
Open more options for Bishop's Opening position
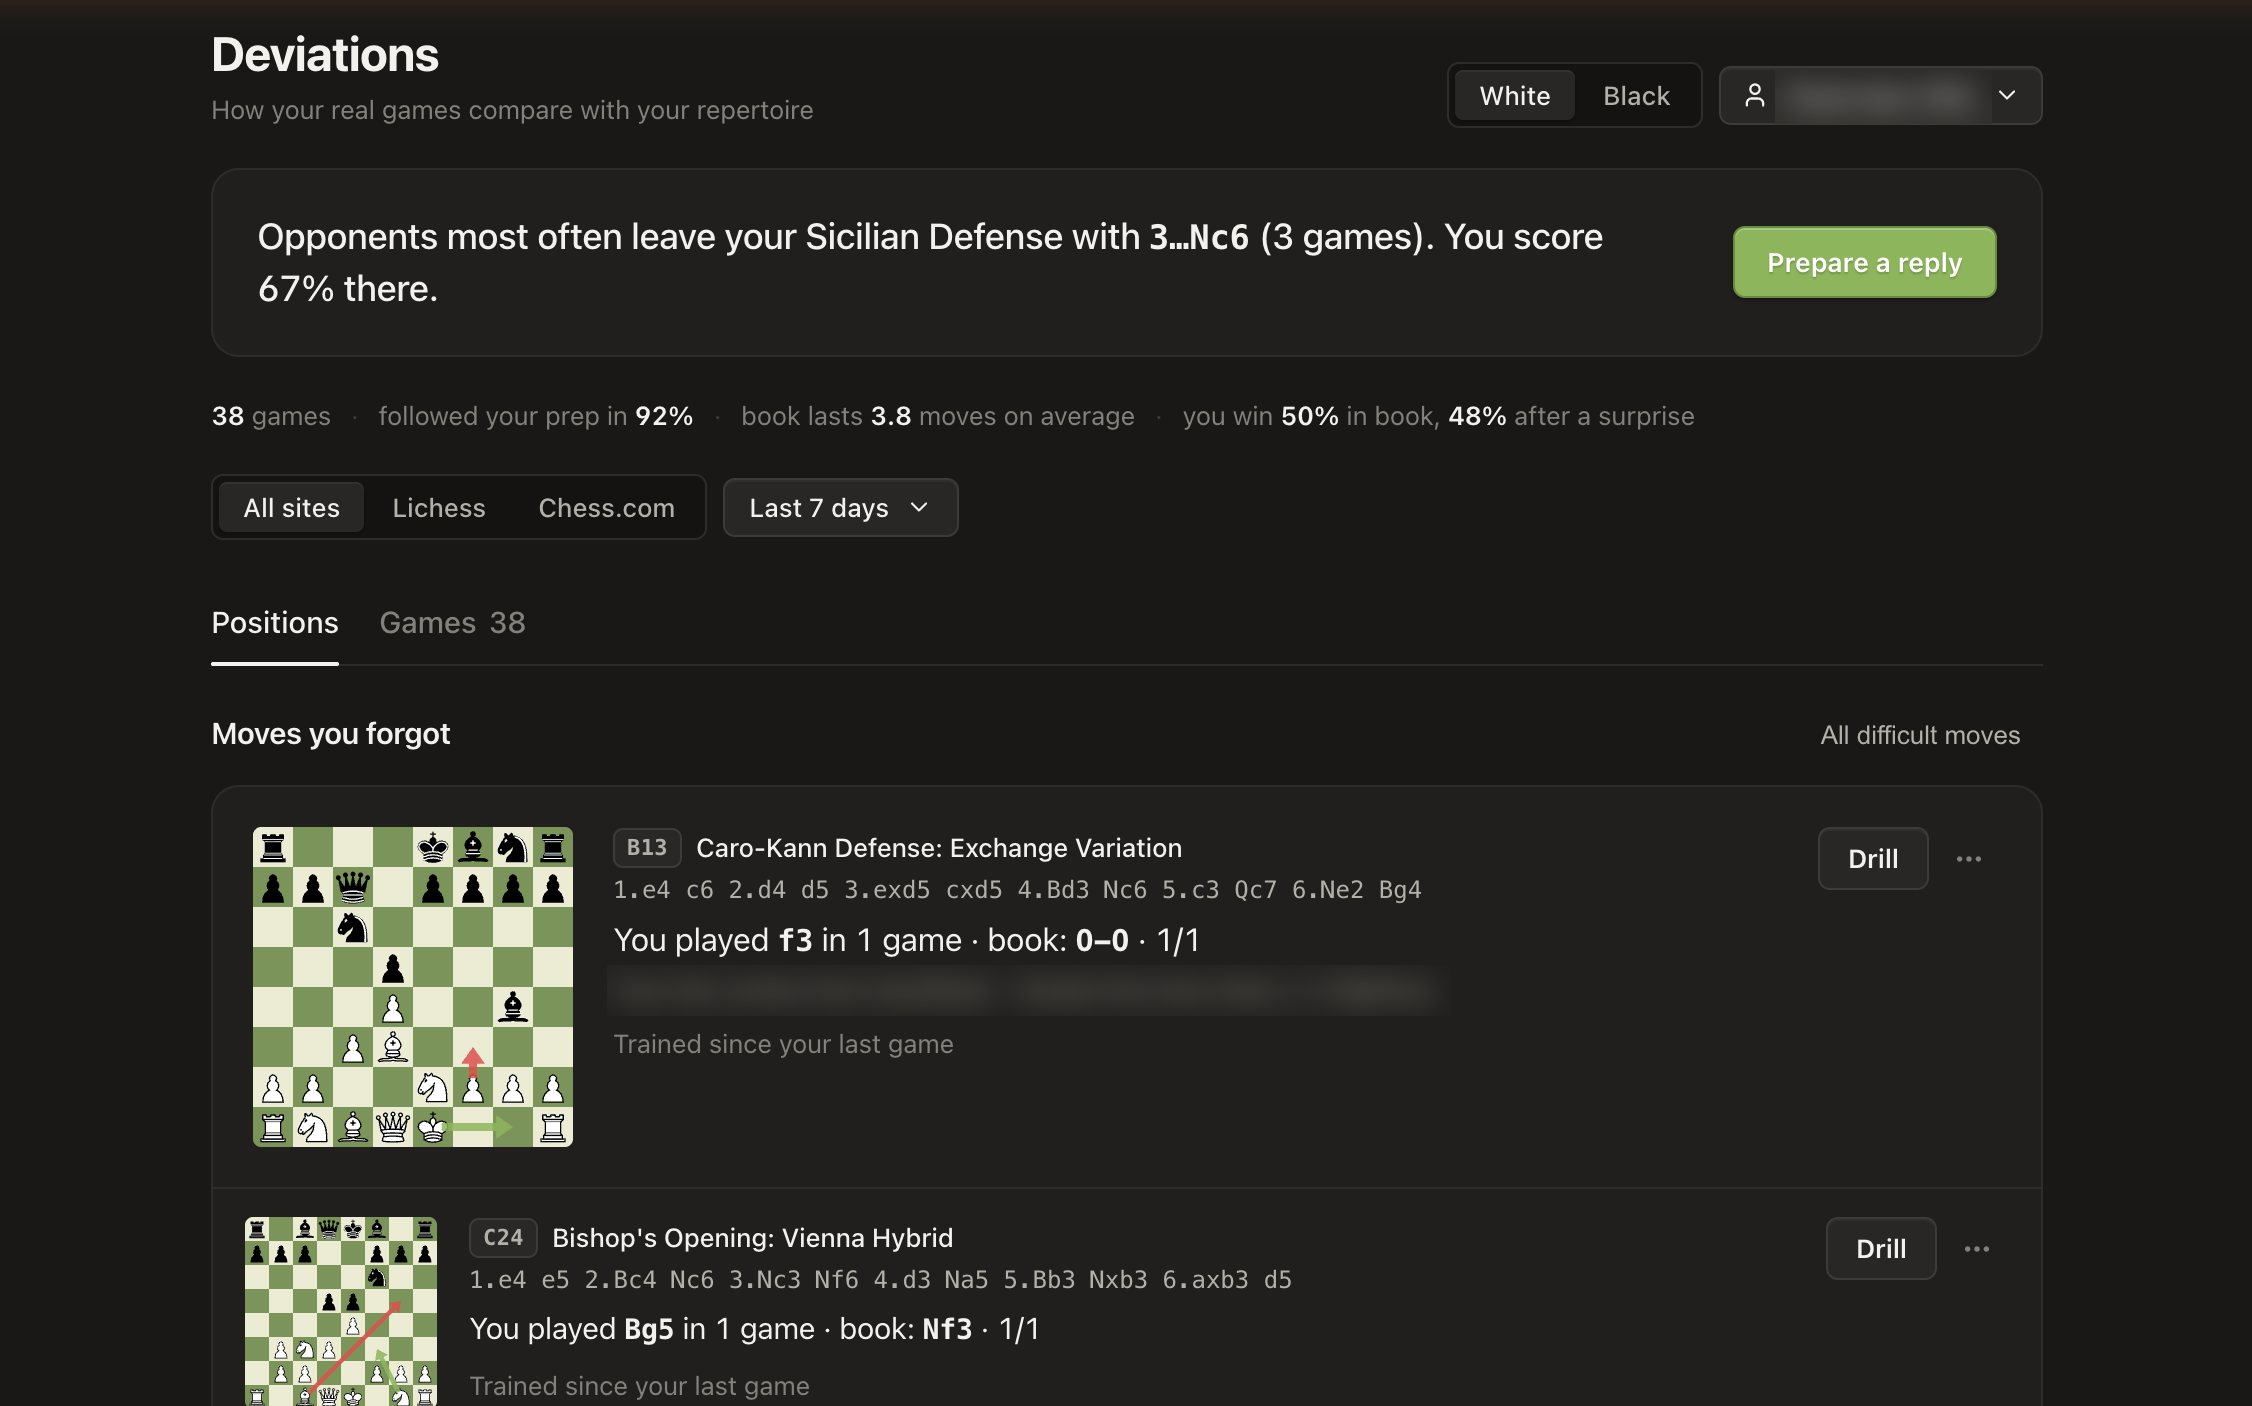tap(1976, 1249)
